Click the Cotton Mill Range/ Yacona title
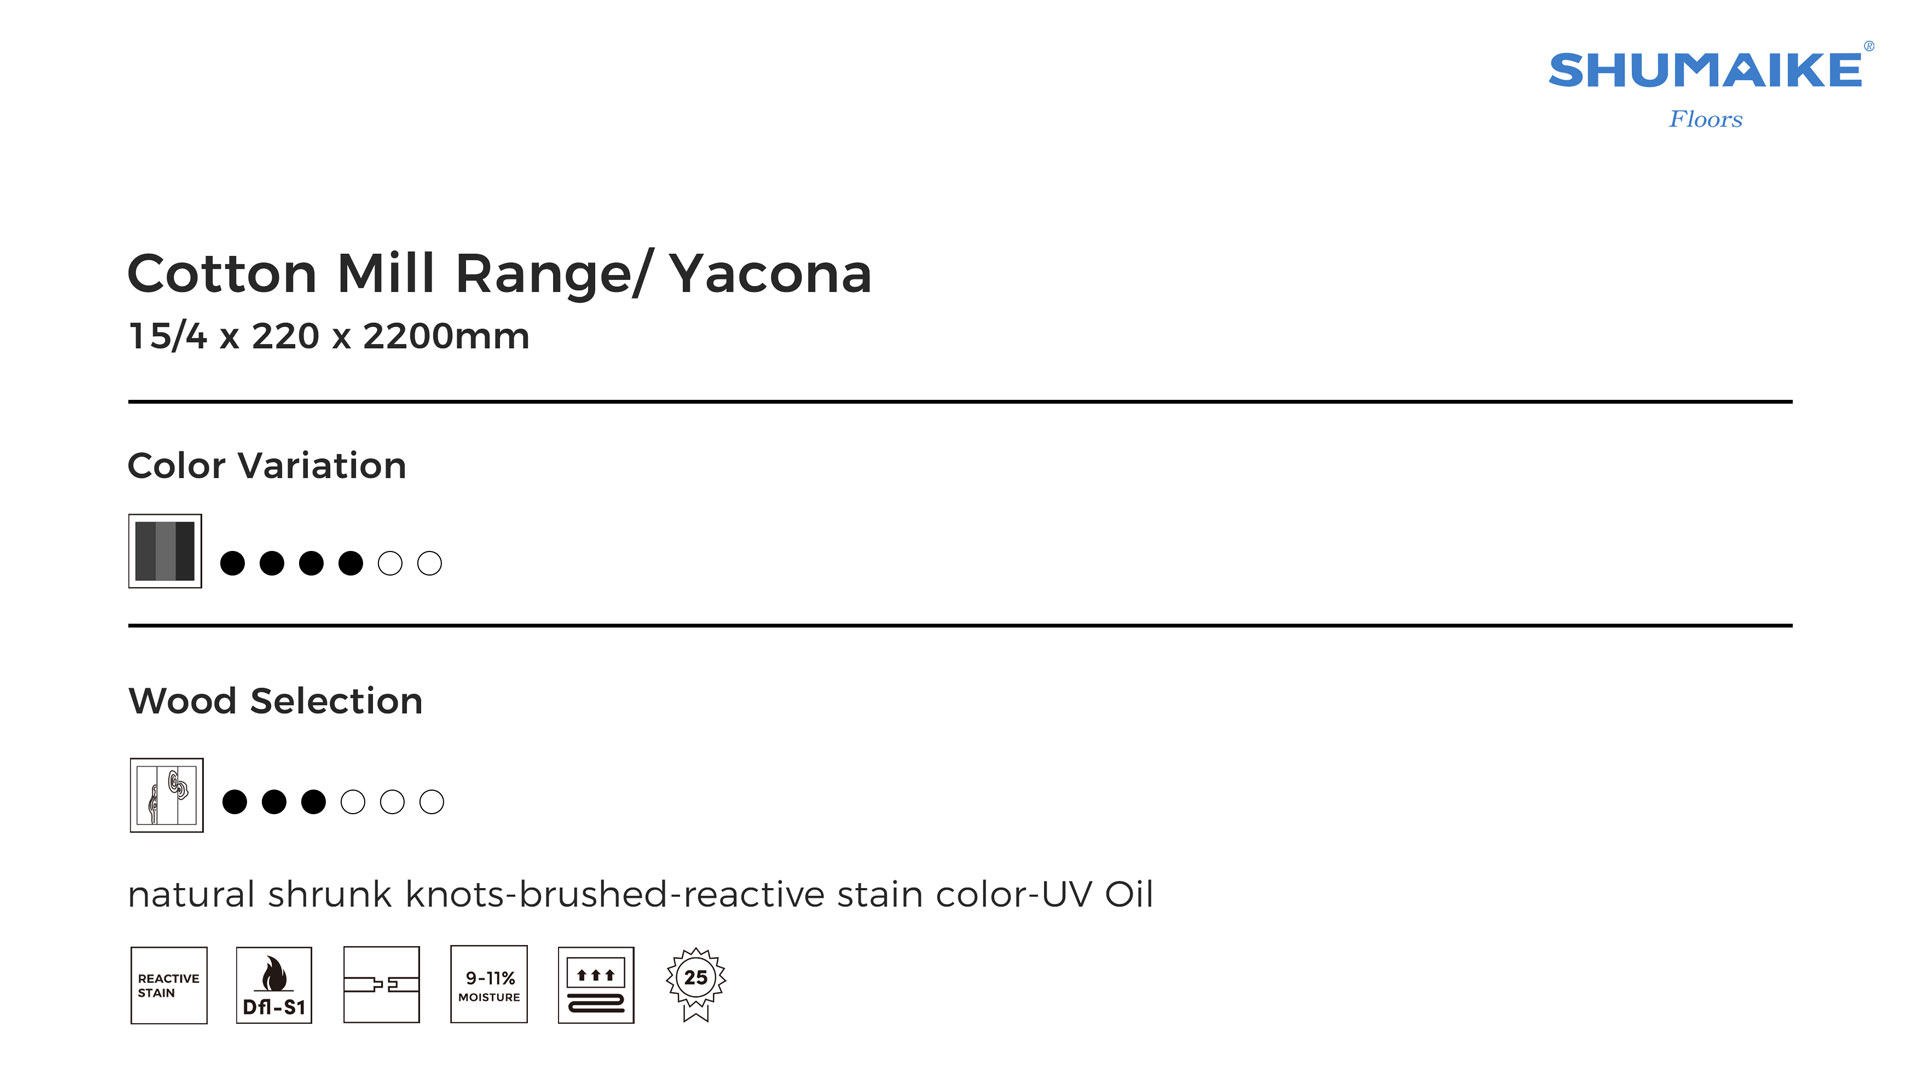This screenshot has height=1081, width=1920. tap(499, 273)
